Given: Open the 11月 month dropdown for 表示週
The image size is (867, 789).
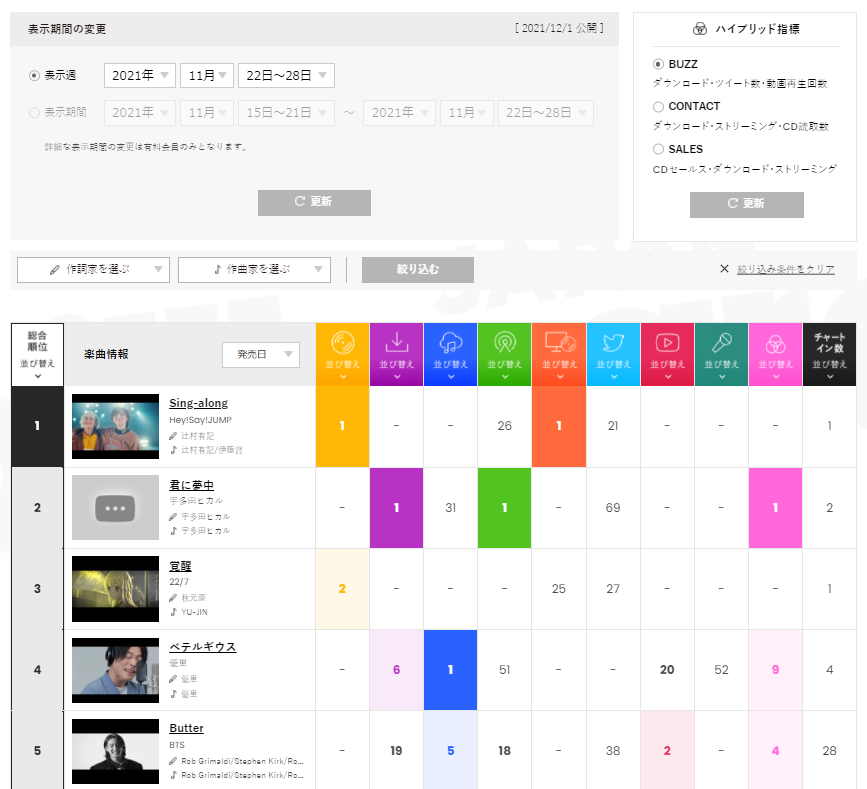Looking at the screenshot, I should point(207,76).
